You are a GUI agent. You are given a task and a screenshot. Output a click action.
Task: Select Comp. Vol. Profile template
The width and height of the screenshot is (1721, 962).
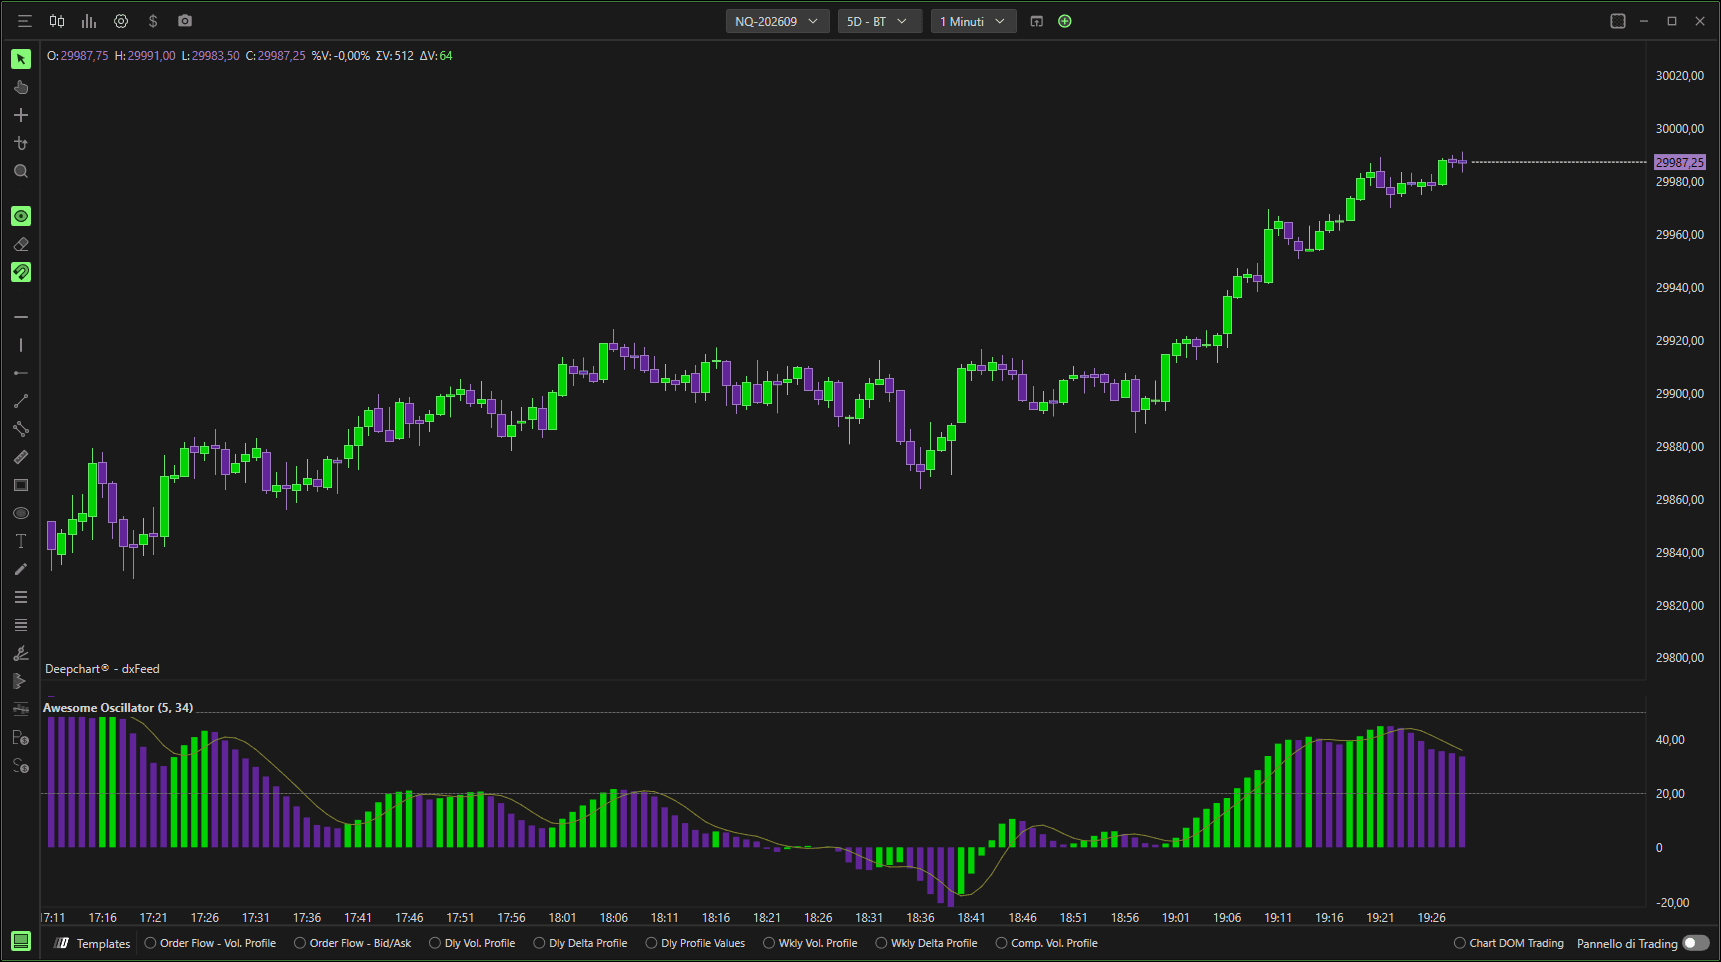tap(1046, 943)
